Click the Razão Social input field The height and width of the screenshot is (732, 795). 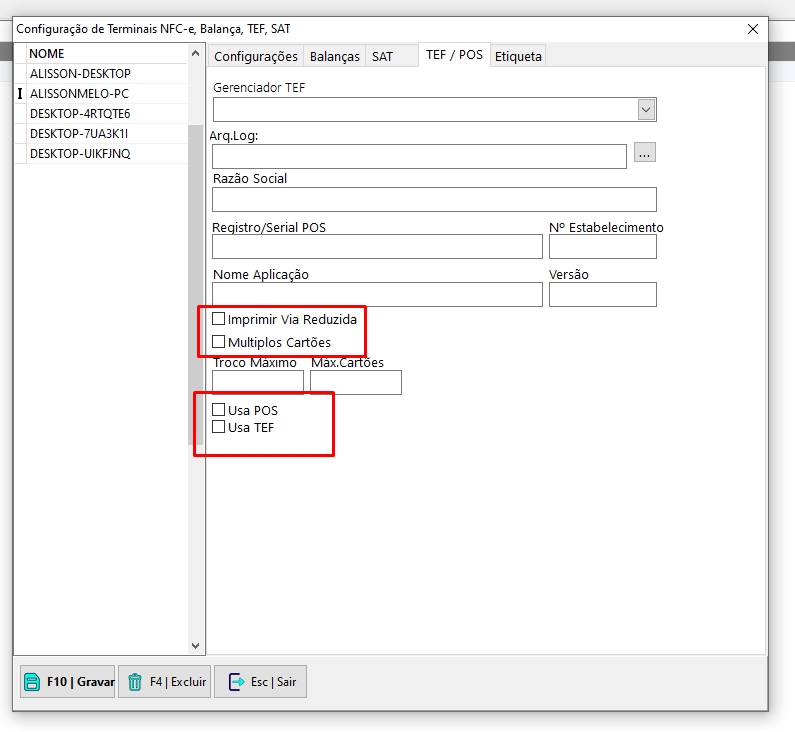click(x=434, y=199)
